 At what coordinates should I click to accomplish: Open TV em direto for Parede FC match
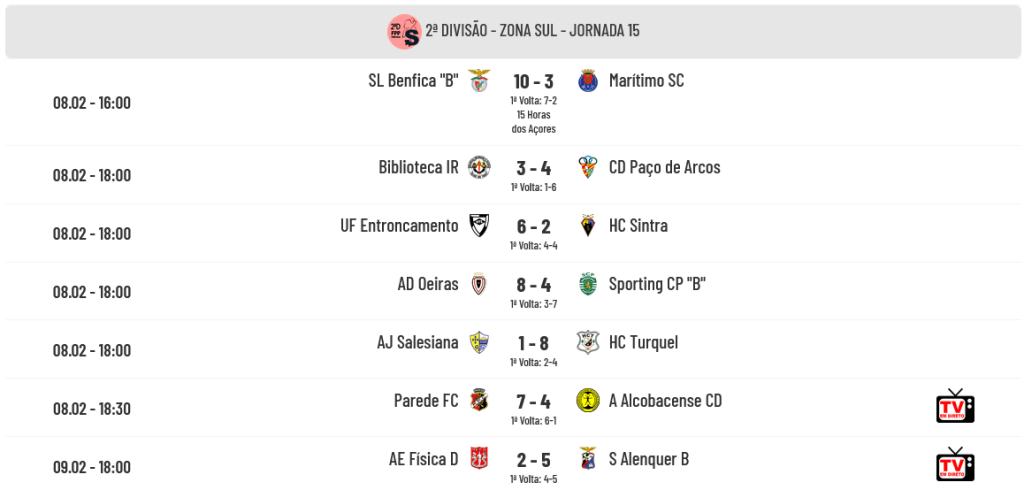tap(955, 406)
